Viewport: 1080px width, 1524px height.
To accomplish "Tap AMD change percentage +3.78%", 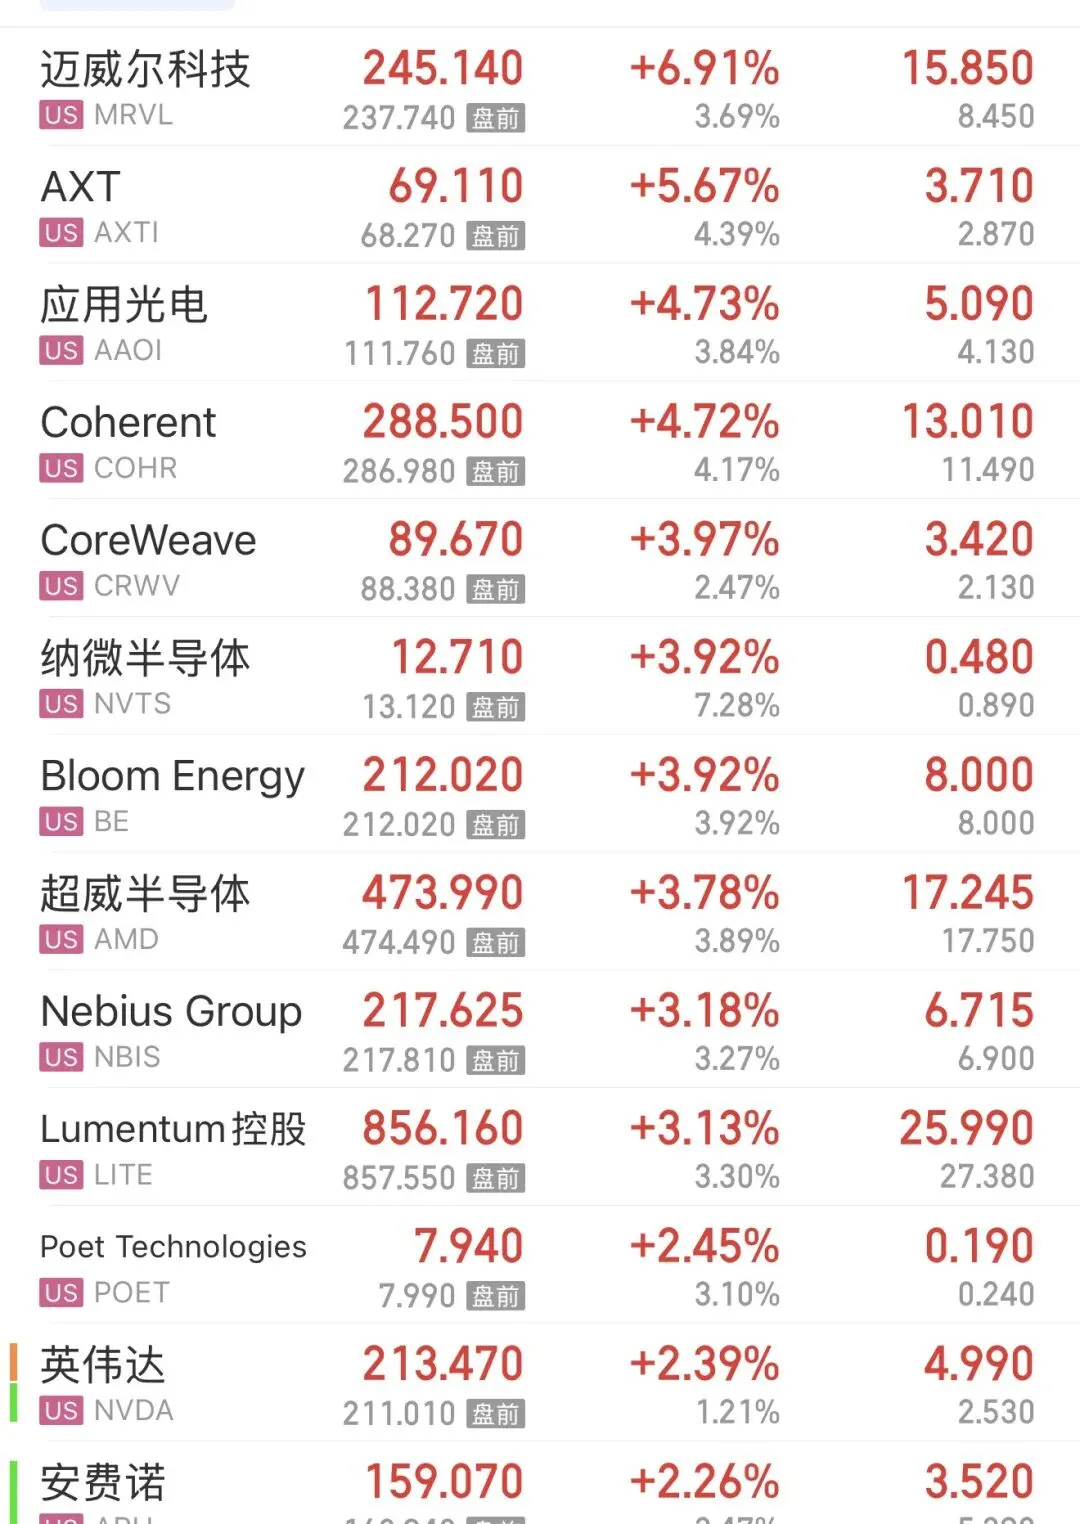I will click(x=704, y=893).
